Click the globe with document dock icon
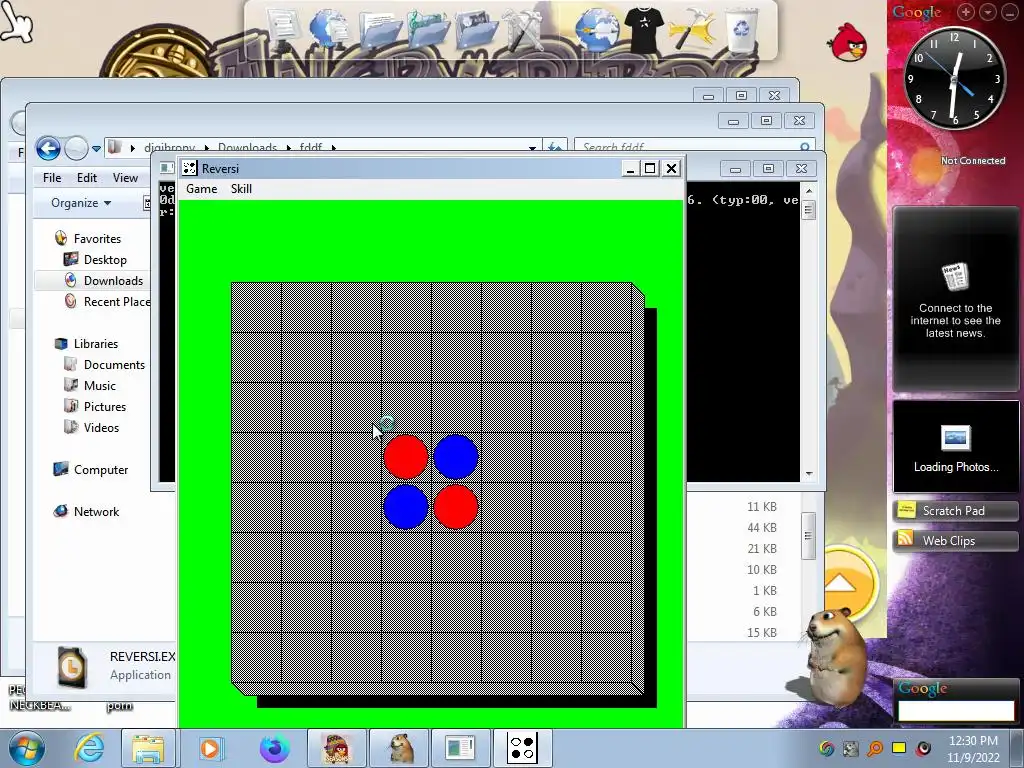Viewport: 1024px width, 768px height. (330, 29)
